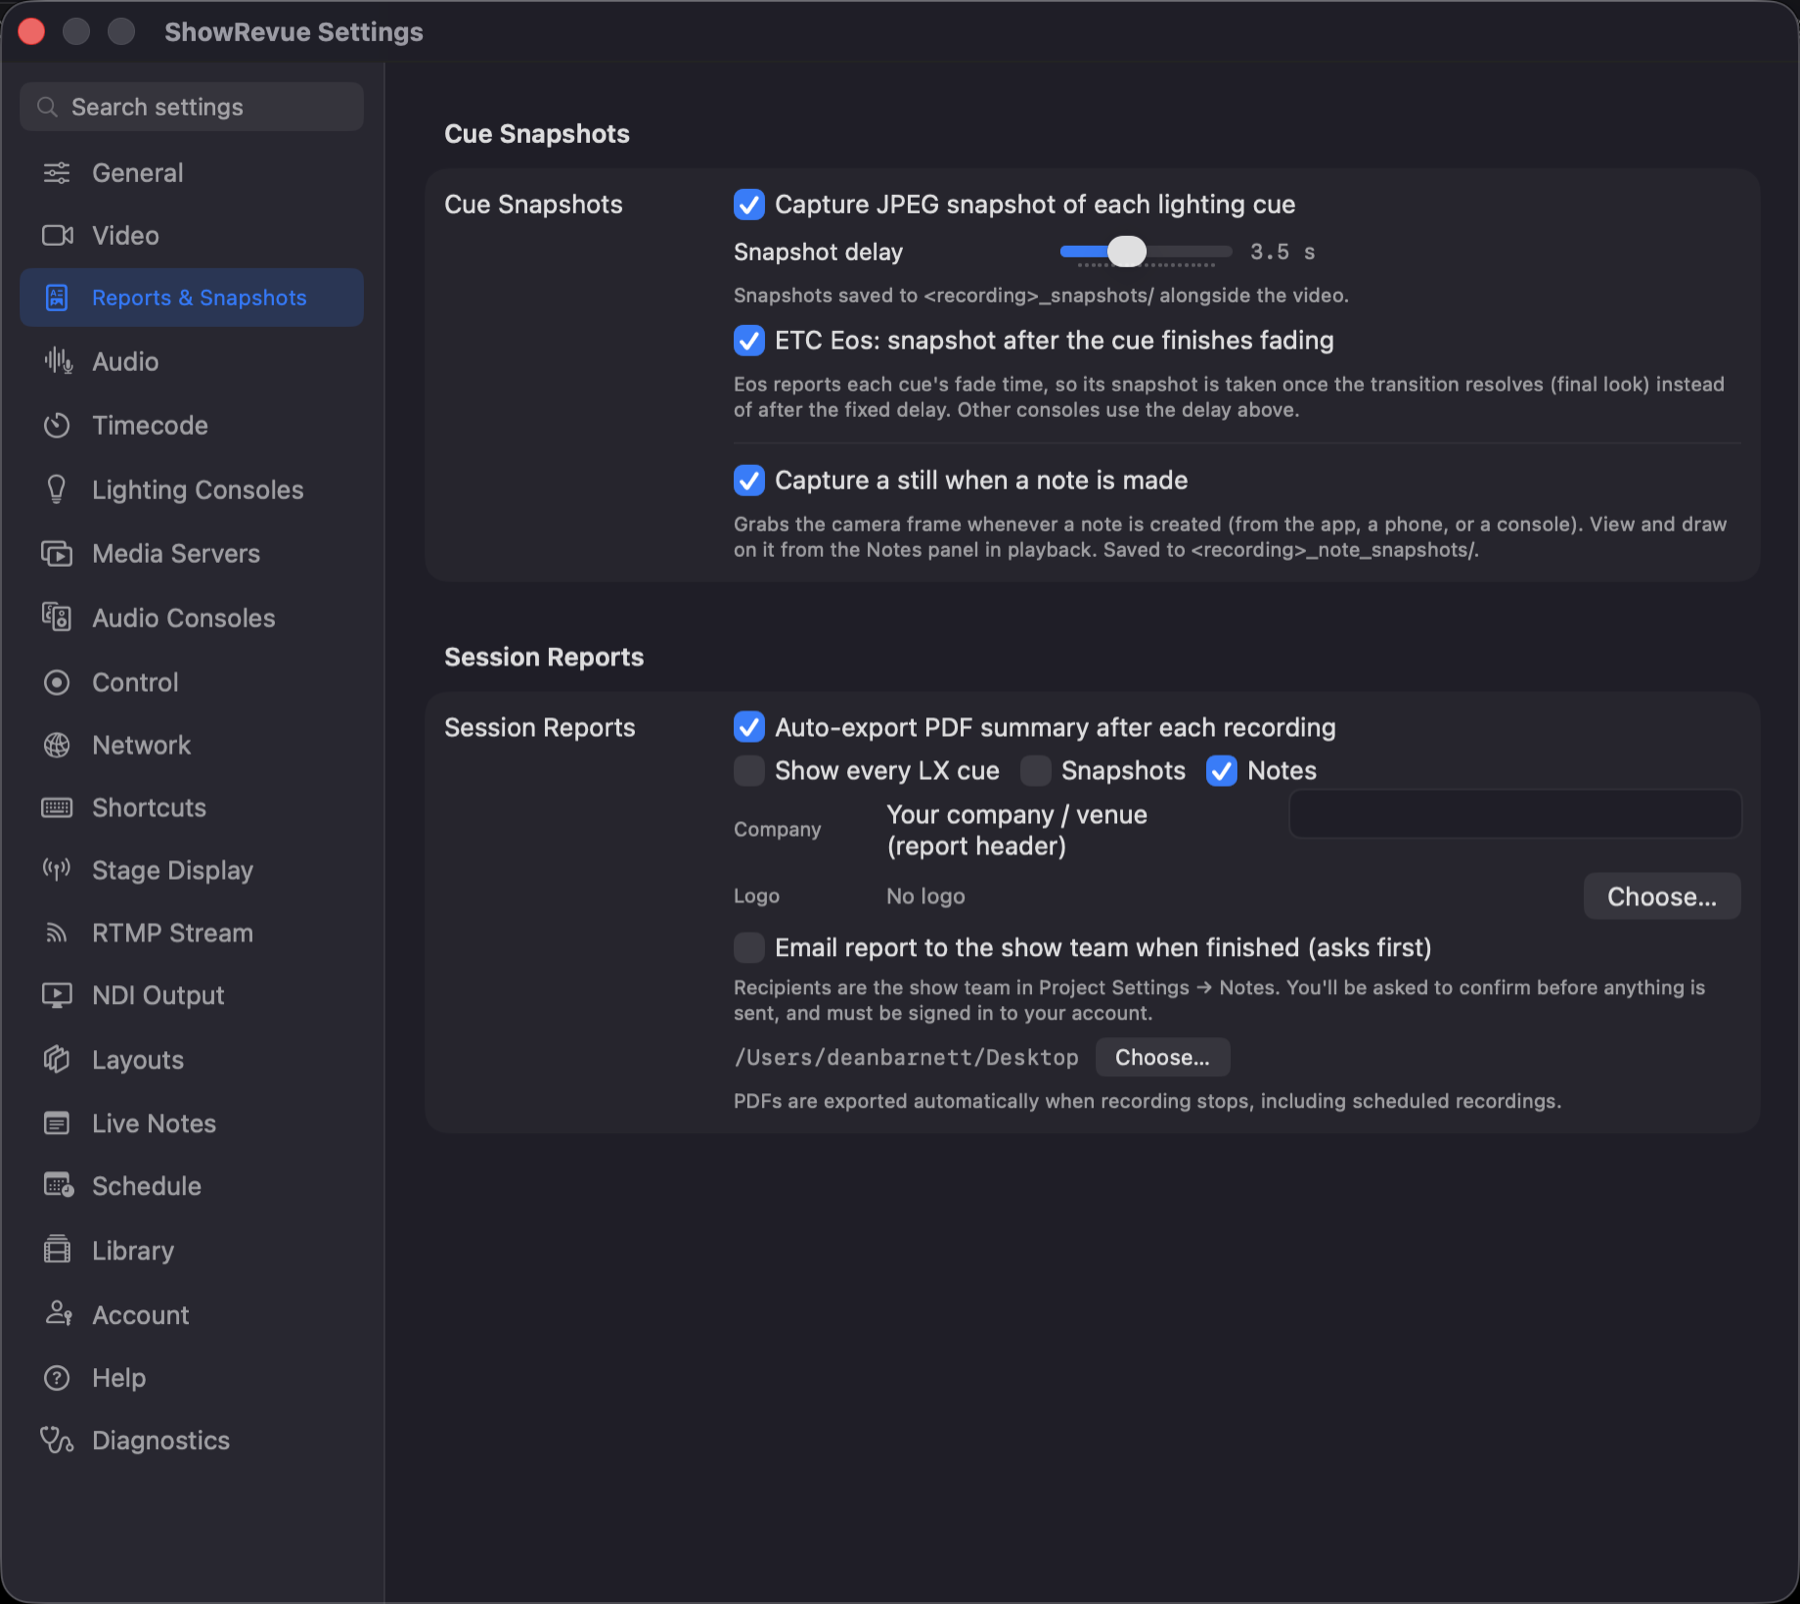Click the Audio waveform icon in sidebar
The width and height of the screenshot is (1800, 1604).
pos(58,361)
